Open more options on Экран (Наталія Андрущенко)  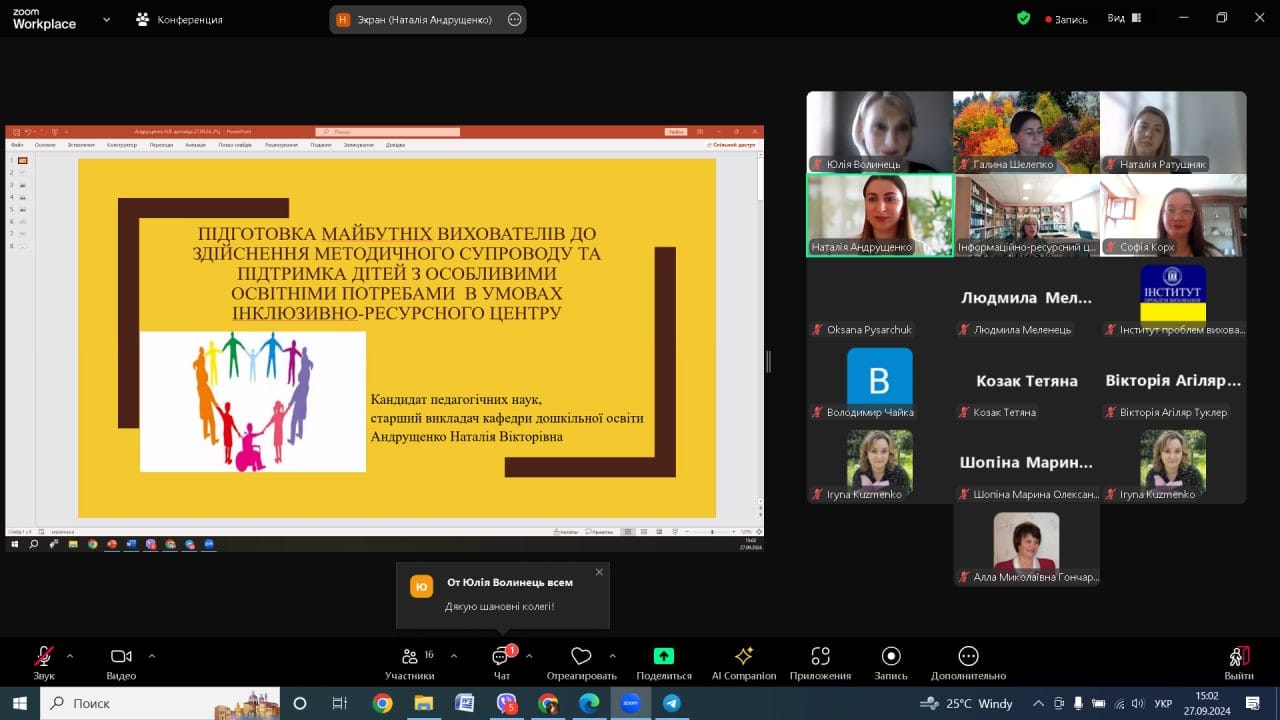click(x=514, y=19)
